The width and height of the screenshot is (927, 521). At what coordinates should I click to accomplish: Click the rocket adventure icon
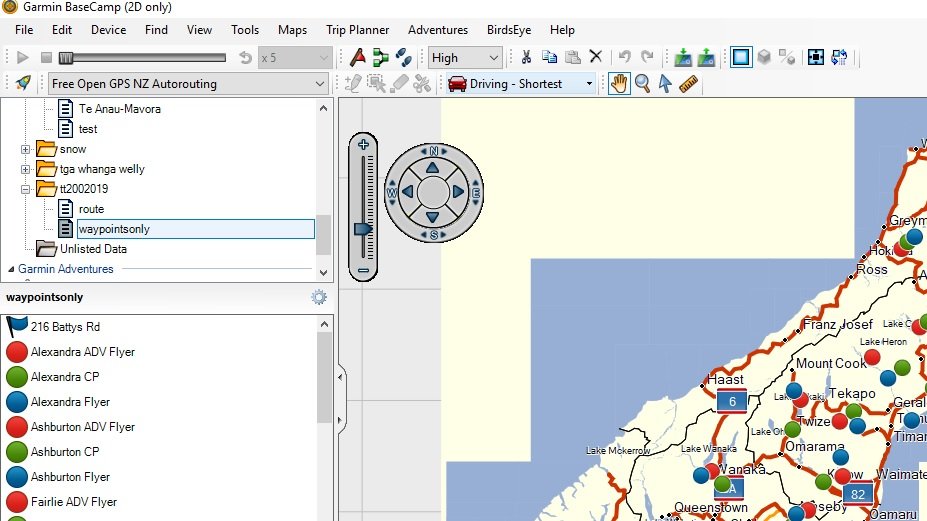[x=23, y=83]
